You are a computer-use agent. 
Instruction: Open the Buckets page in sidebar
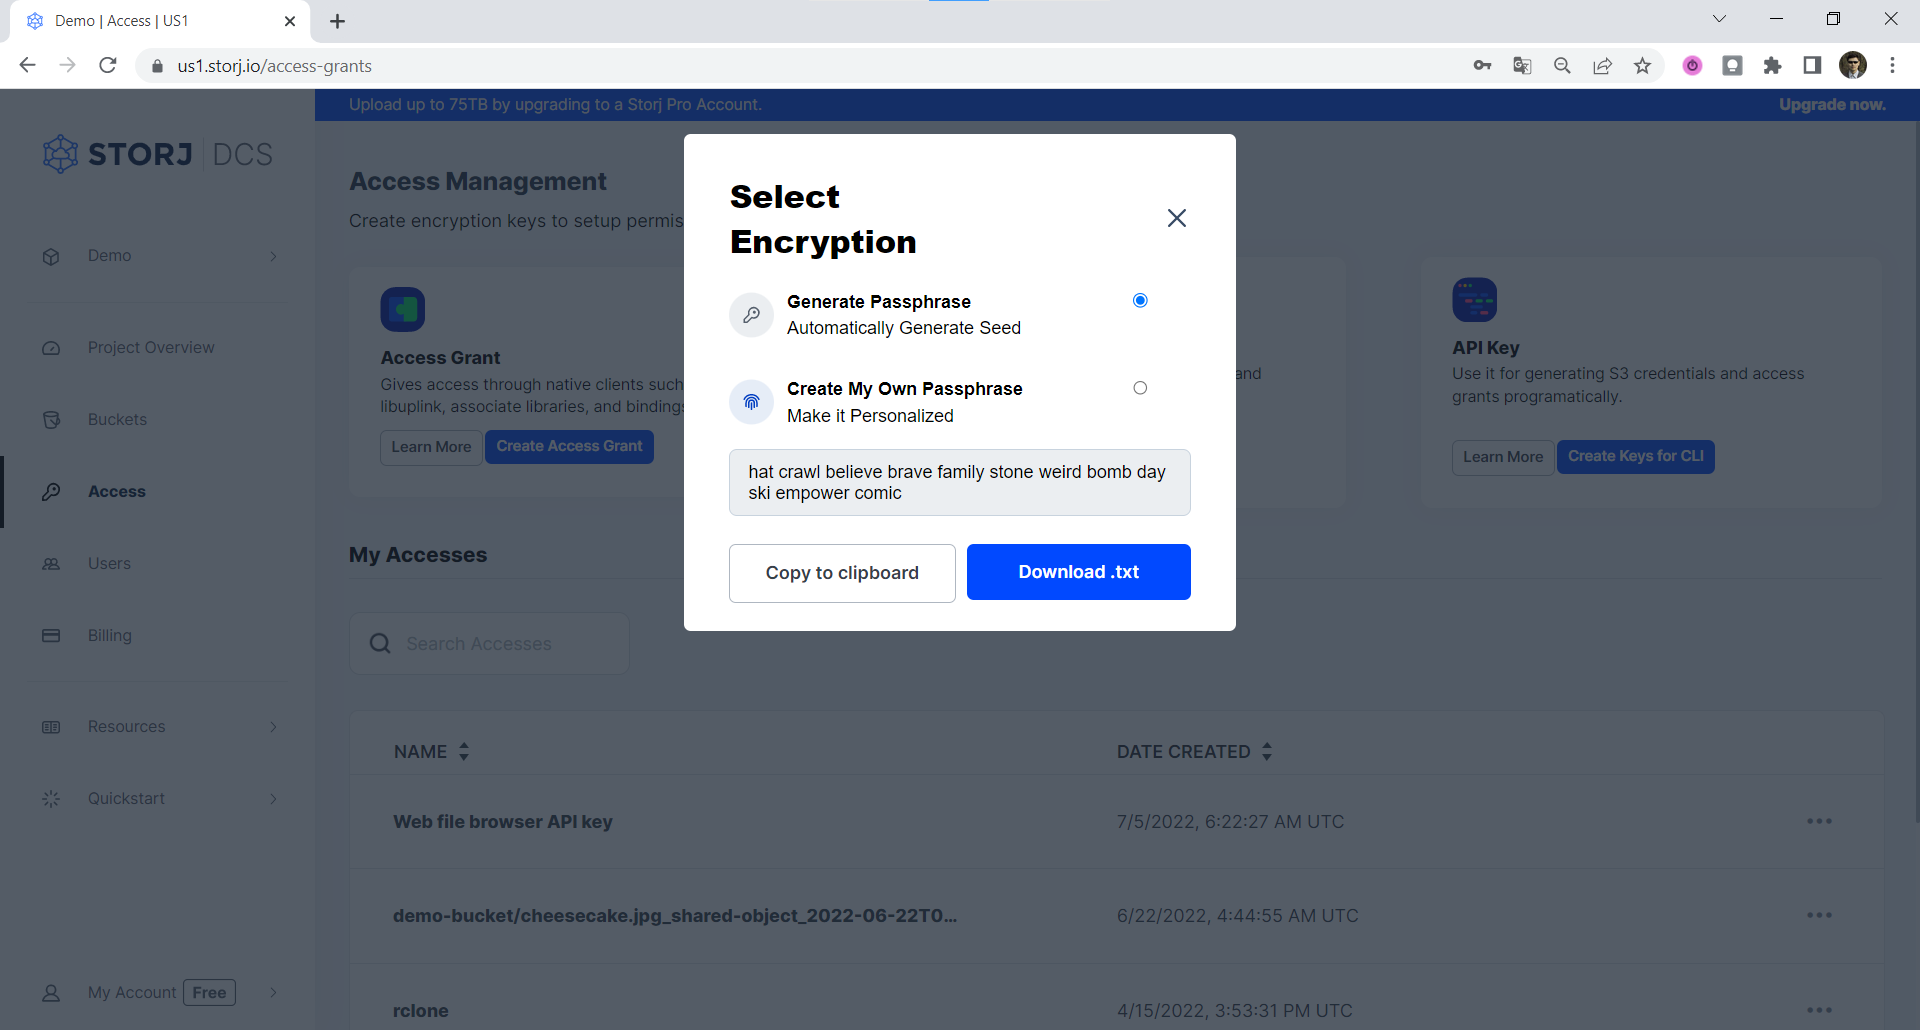[117, 420]
